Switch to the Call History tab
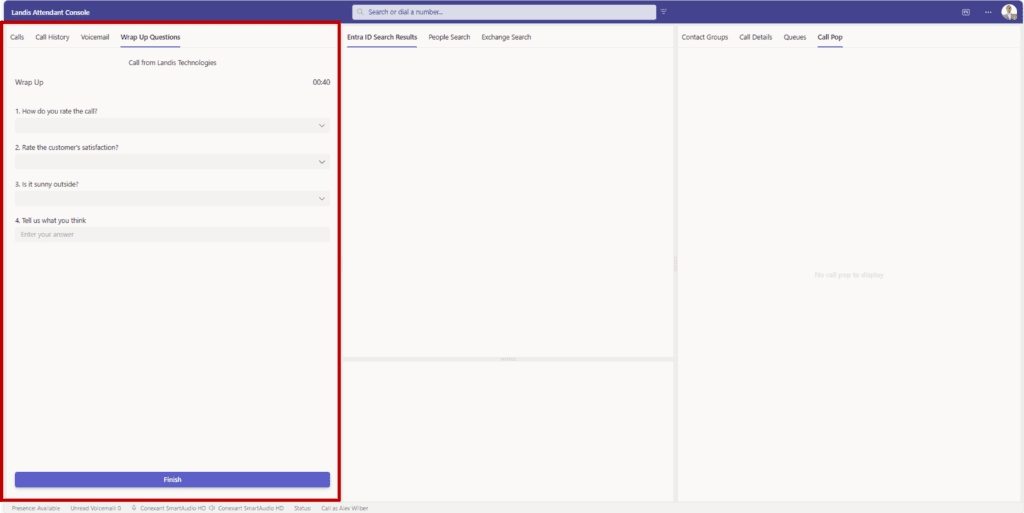This screenshot has height=513, width=1024. coord(52,37)
